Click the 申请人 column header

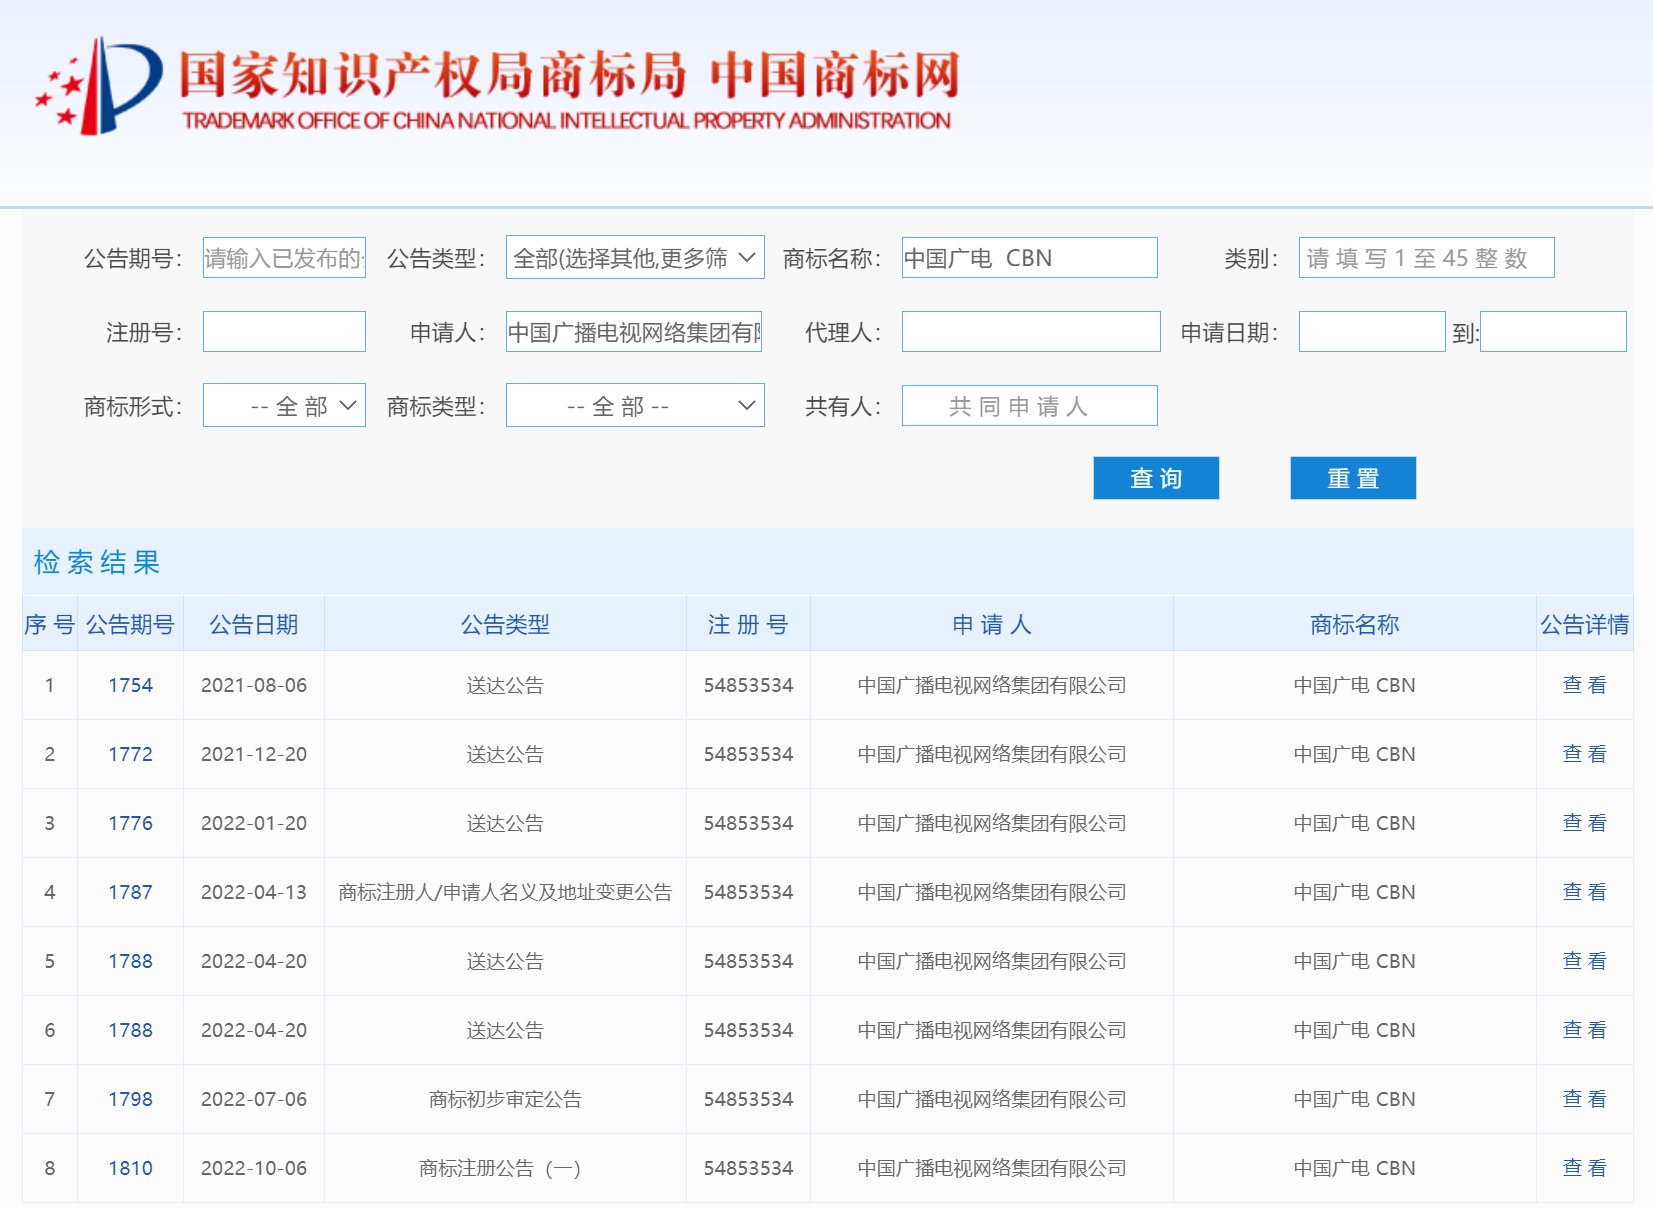click(x=991, y=625)
